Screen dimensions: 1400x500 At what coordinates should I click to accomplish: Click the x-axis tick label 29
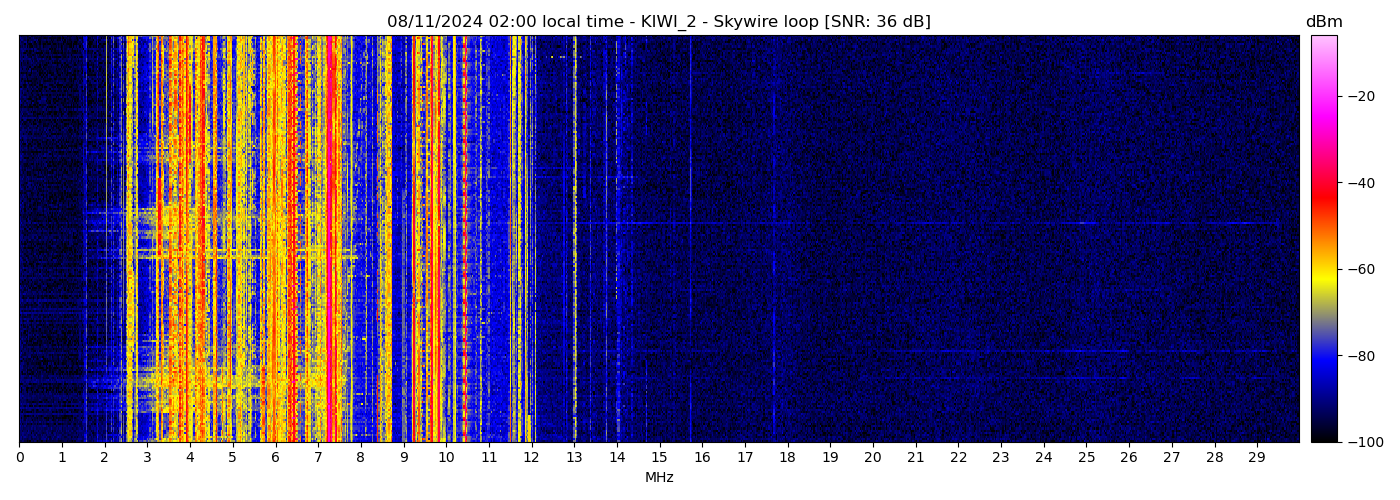click(x=1257, y=458)
